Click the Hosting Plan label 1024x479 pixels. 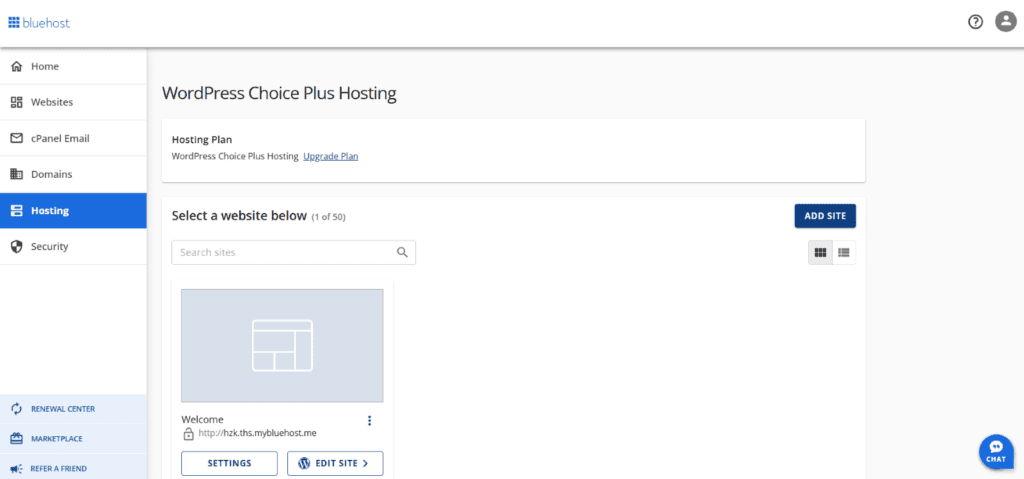point(202,140)
